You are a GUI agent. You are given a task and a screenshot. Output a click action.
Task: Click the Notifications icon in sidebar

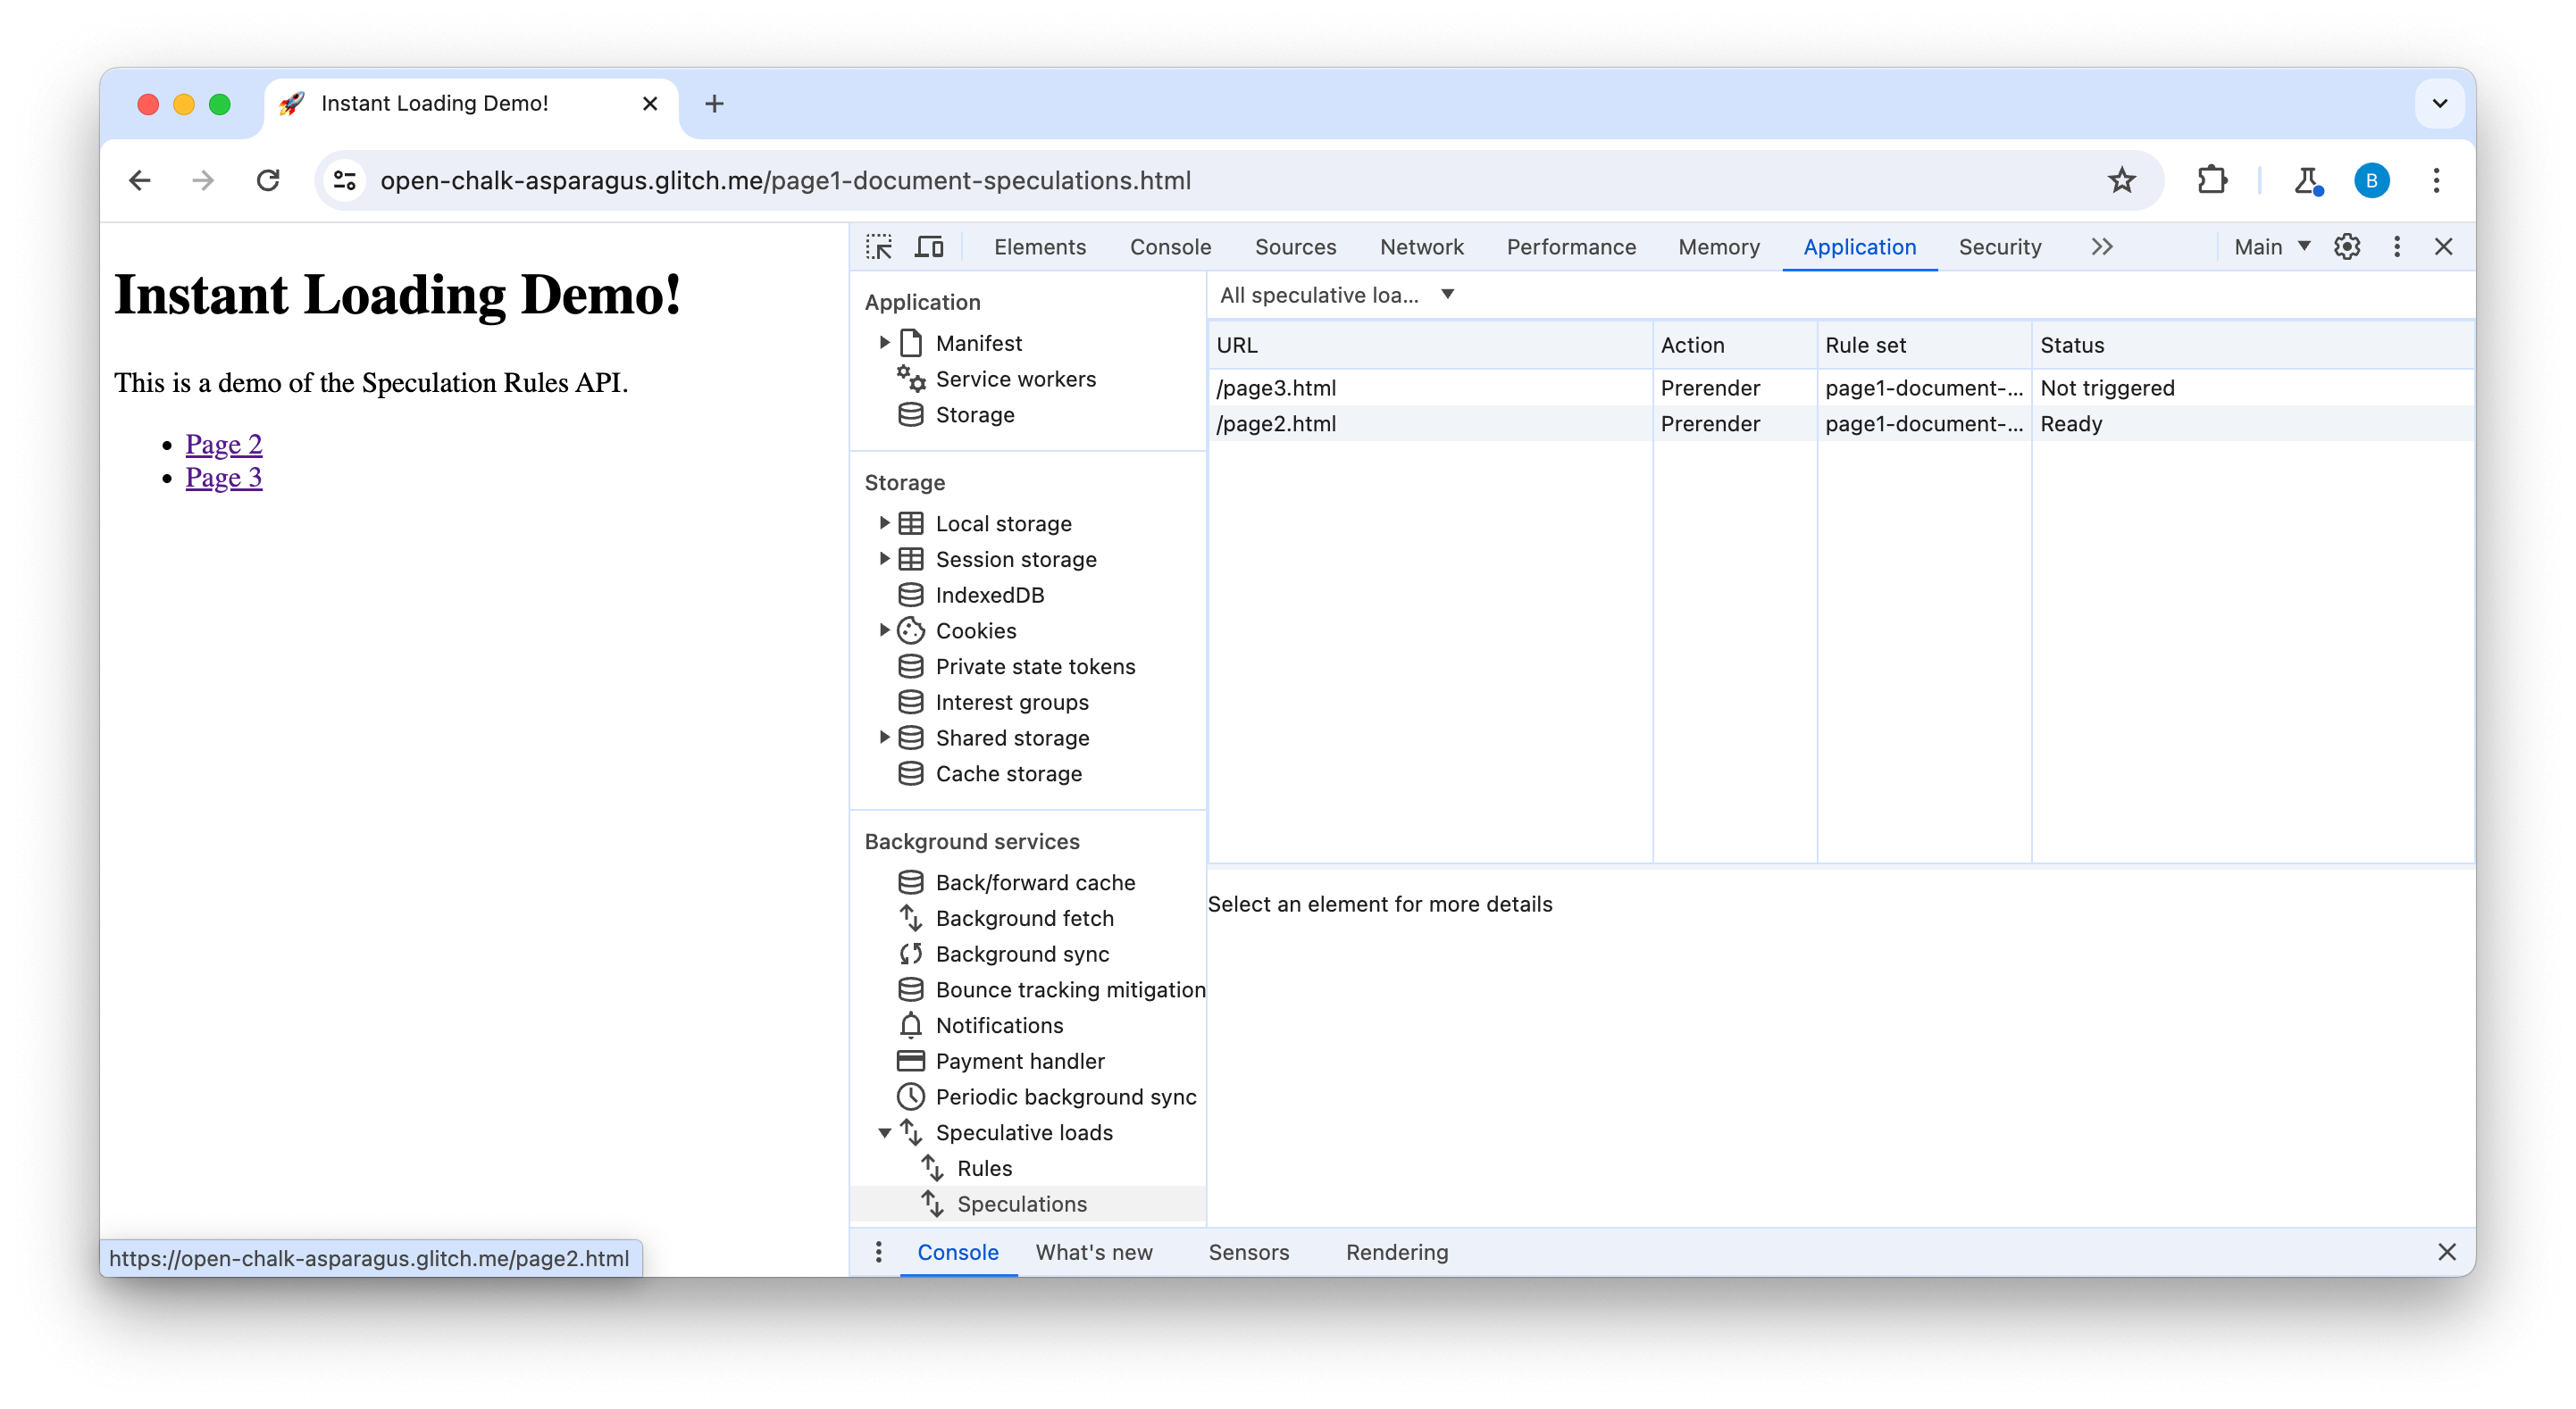pyautogui.click(x=909, y=1024)
